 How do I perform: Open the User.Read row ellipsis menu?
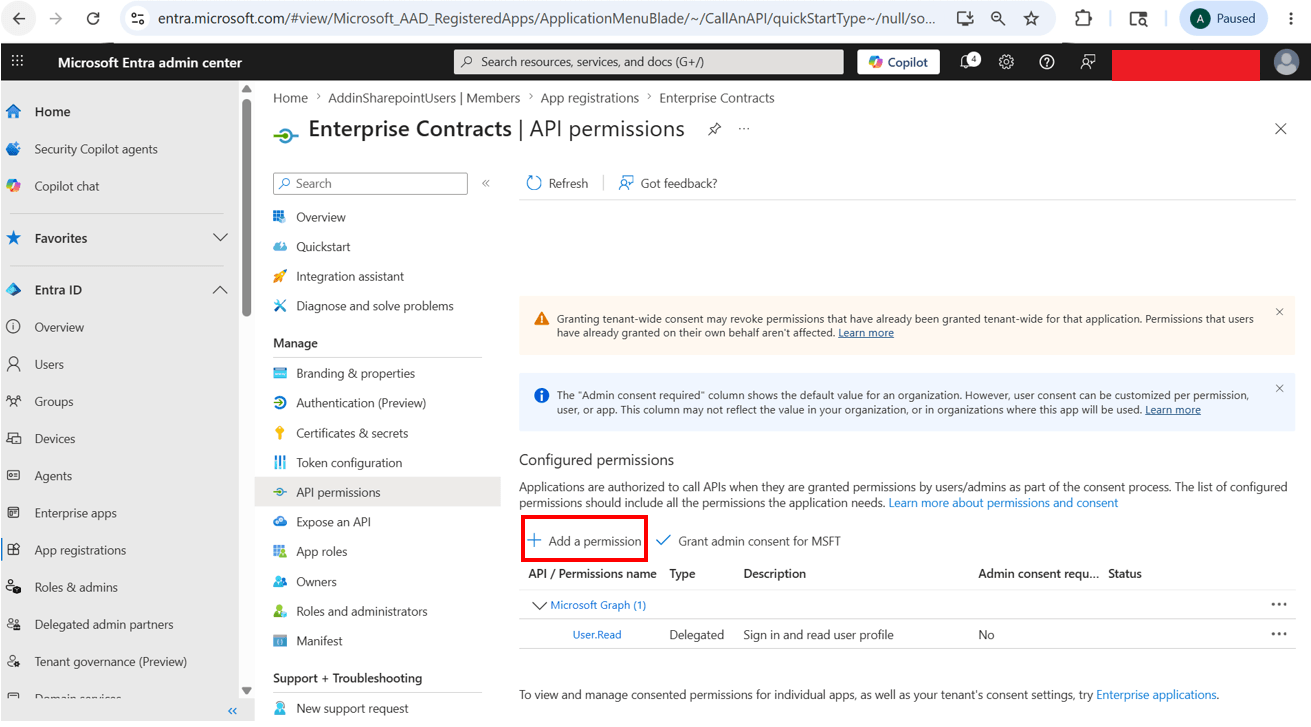pos(1278,634)
